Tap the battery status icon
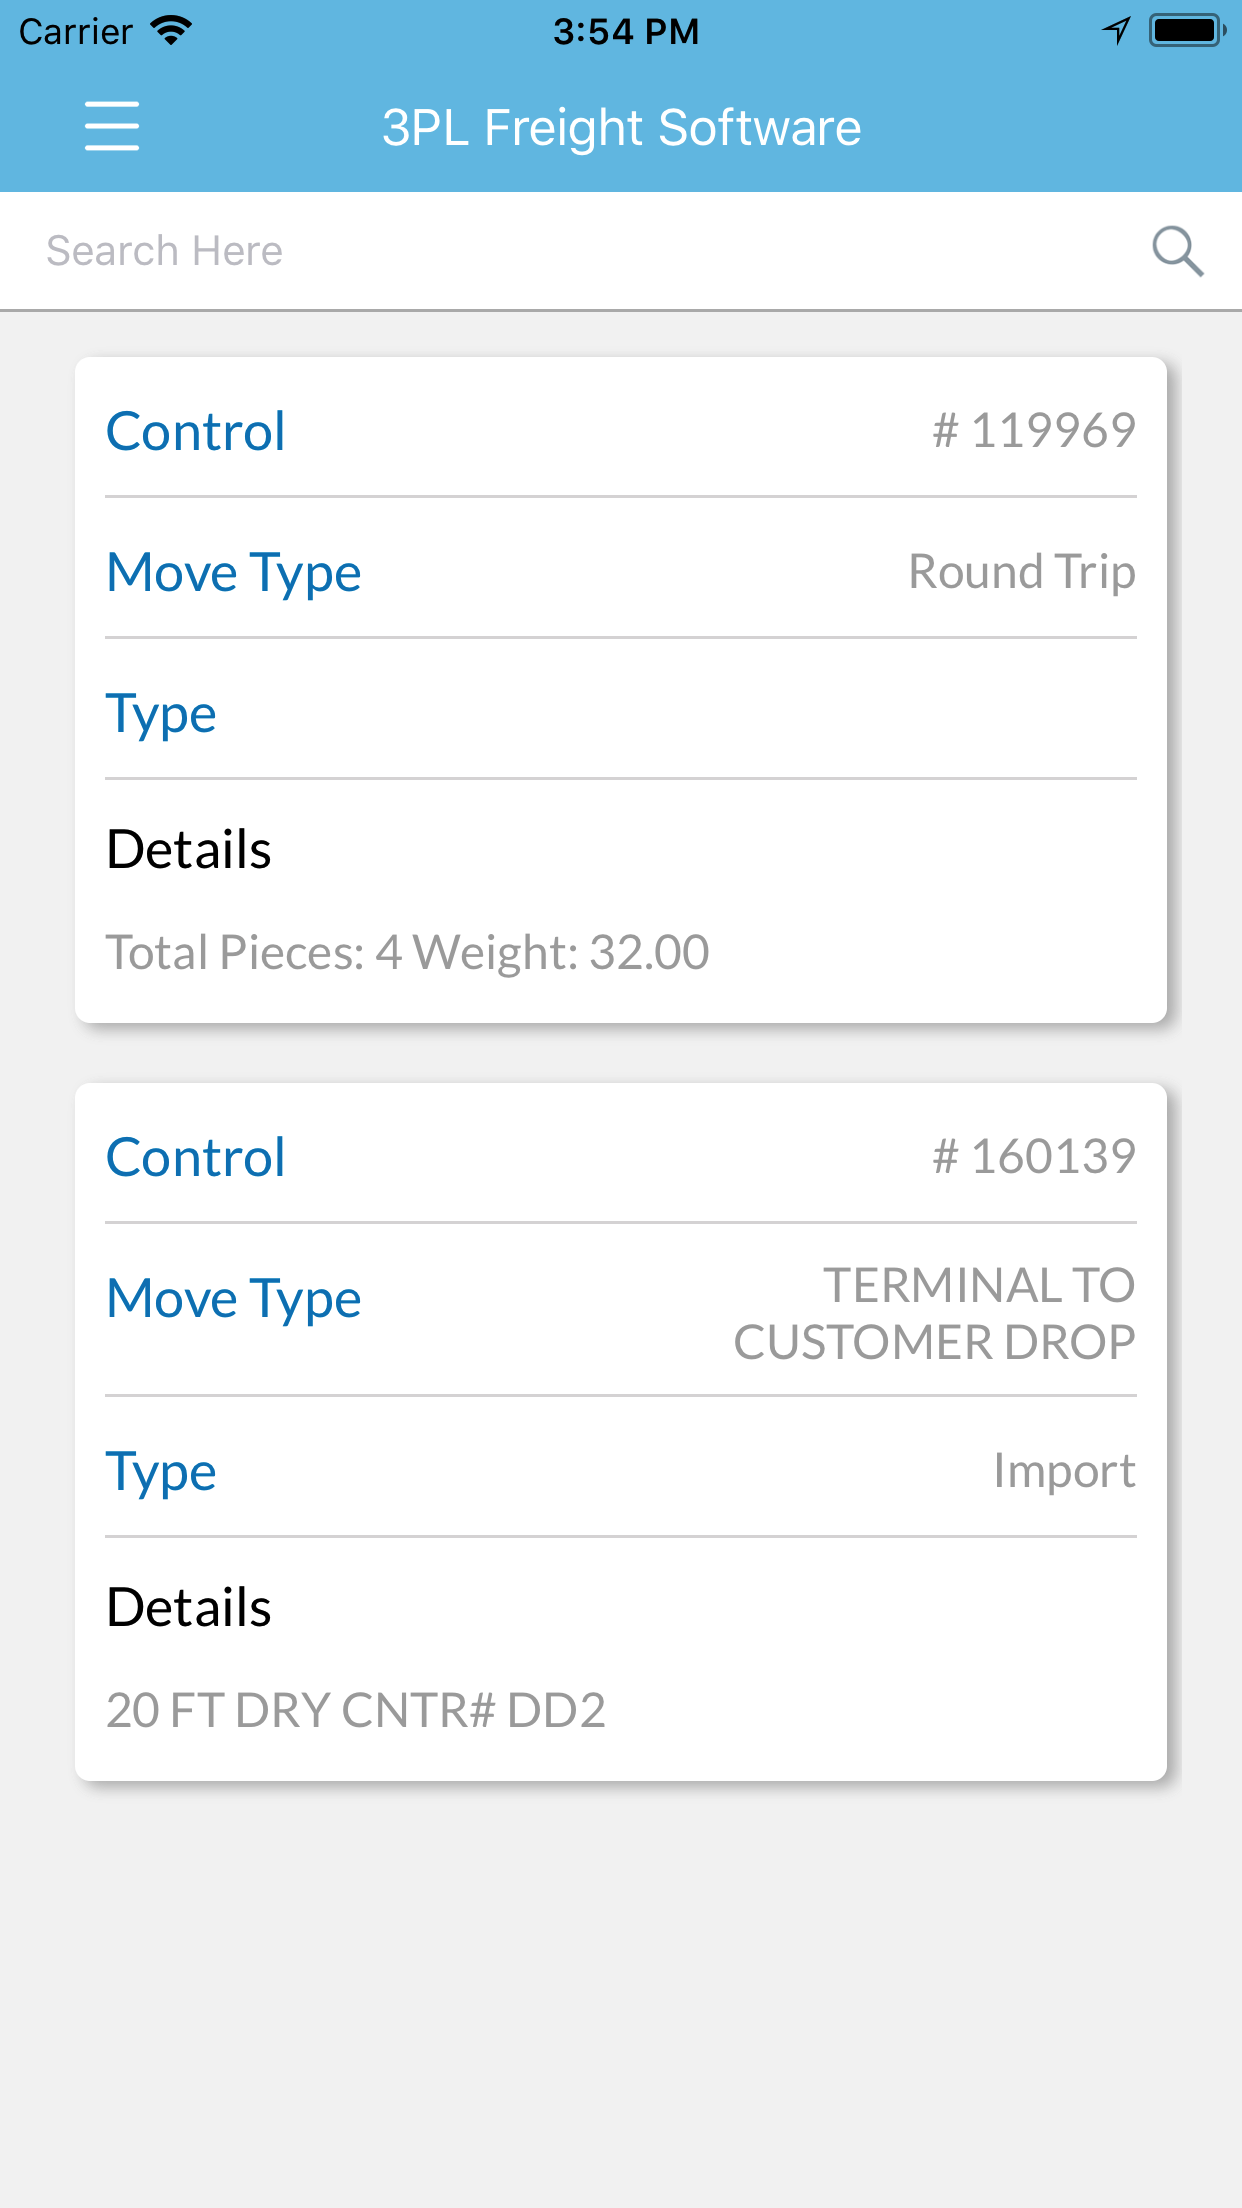1242x2208 pixels. coord(1187,31)
